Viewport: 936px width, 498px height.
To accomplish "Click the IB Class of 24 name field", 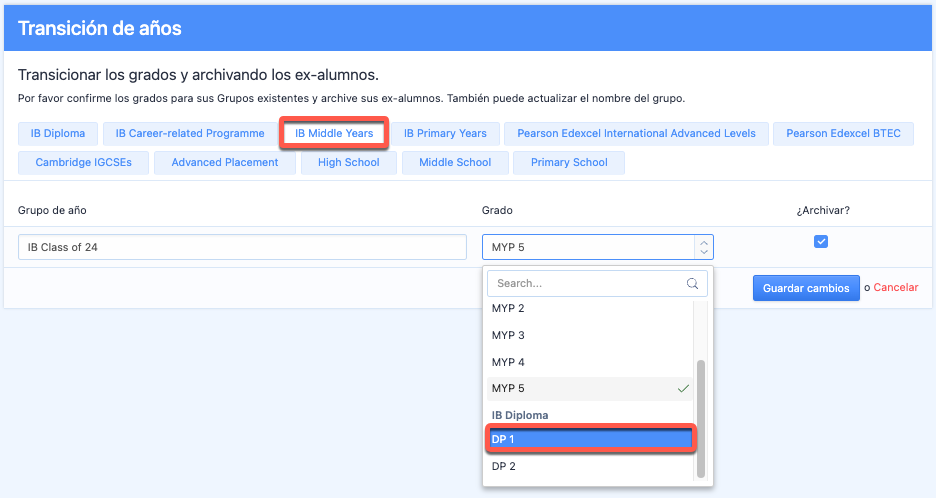I will click(x=242, y=247).
